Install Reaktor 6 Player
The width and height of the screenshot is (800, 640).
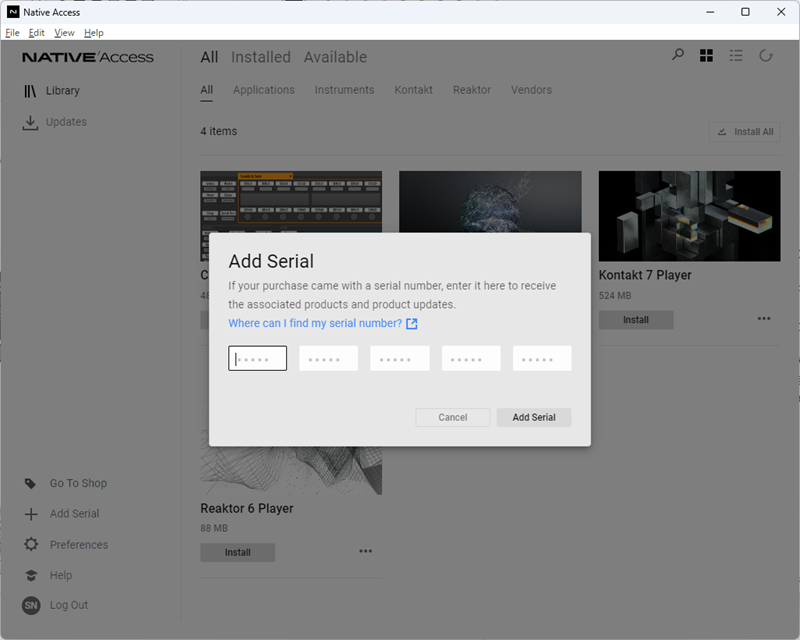coord(238,553)
